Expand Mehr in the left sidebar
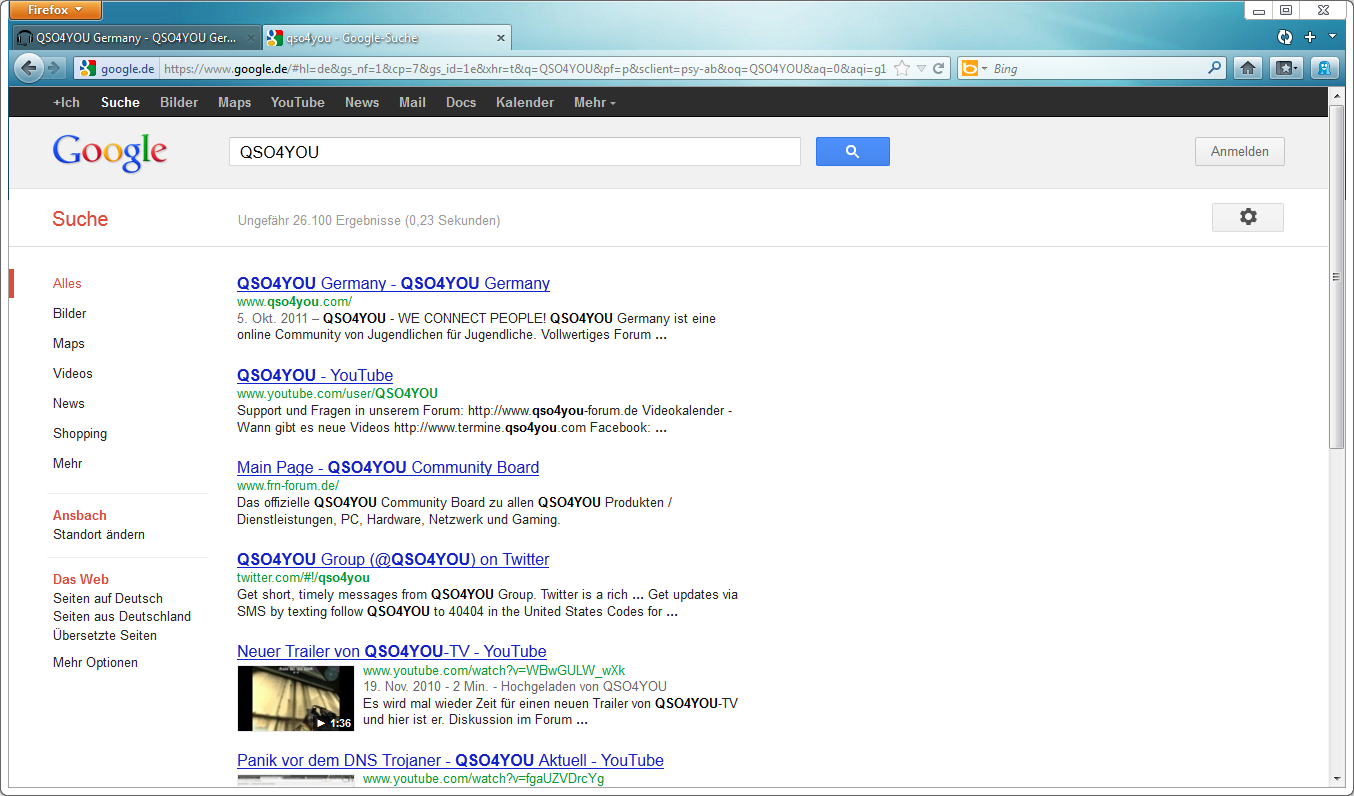 67,463
